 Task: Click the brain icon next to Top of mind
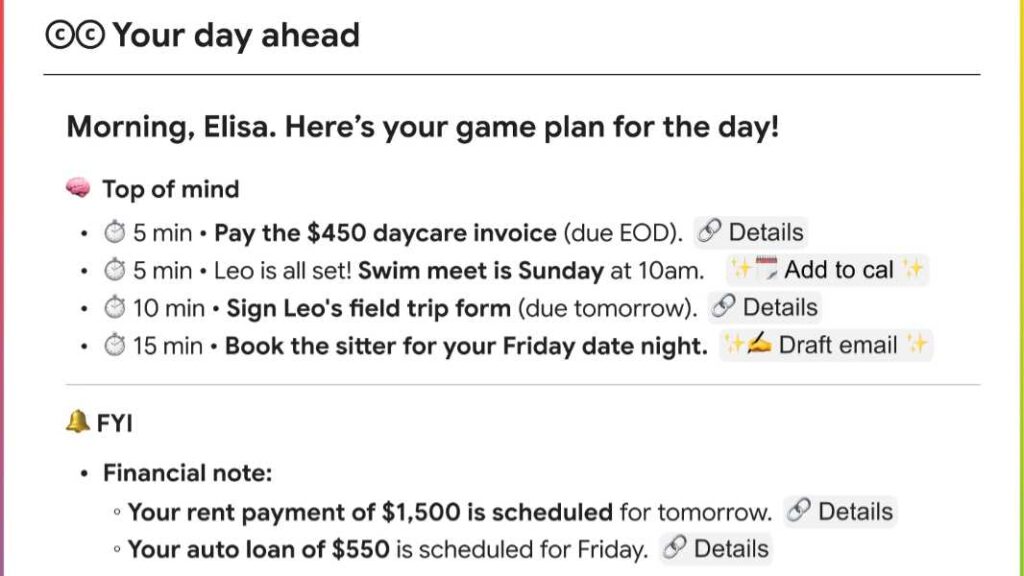pyautogui.click(x=78, y=189)
